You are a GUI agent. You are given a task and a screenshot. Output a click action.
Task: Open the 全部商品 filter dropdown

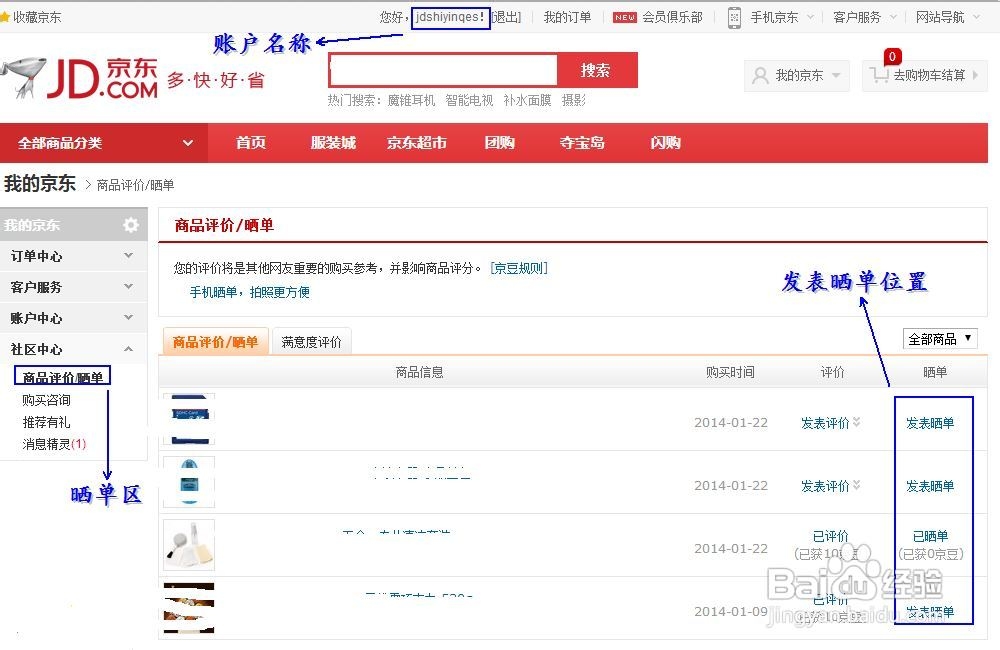(938, 338)
